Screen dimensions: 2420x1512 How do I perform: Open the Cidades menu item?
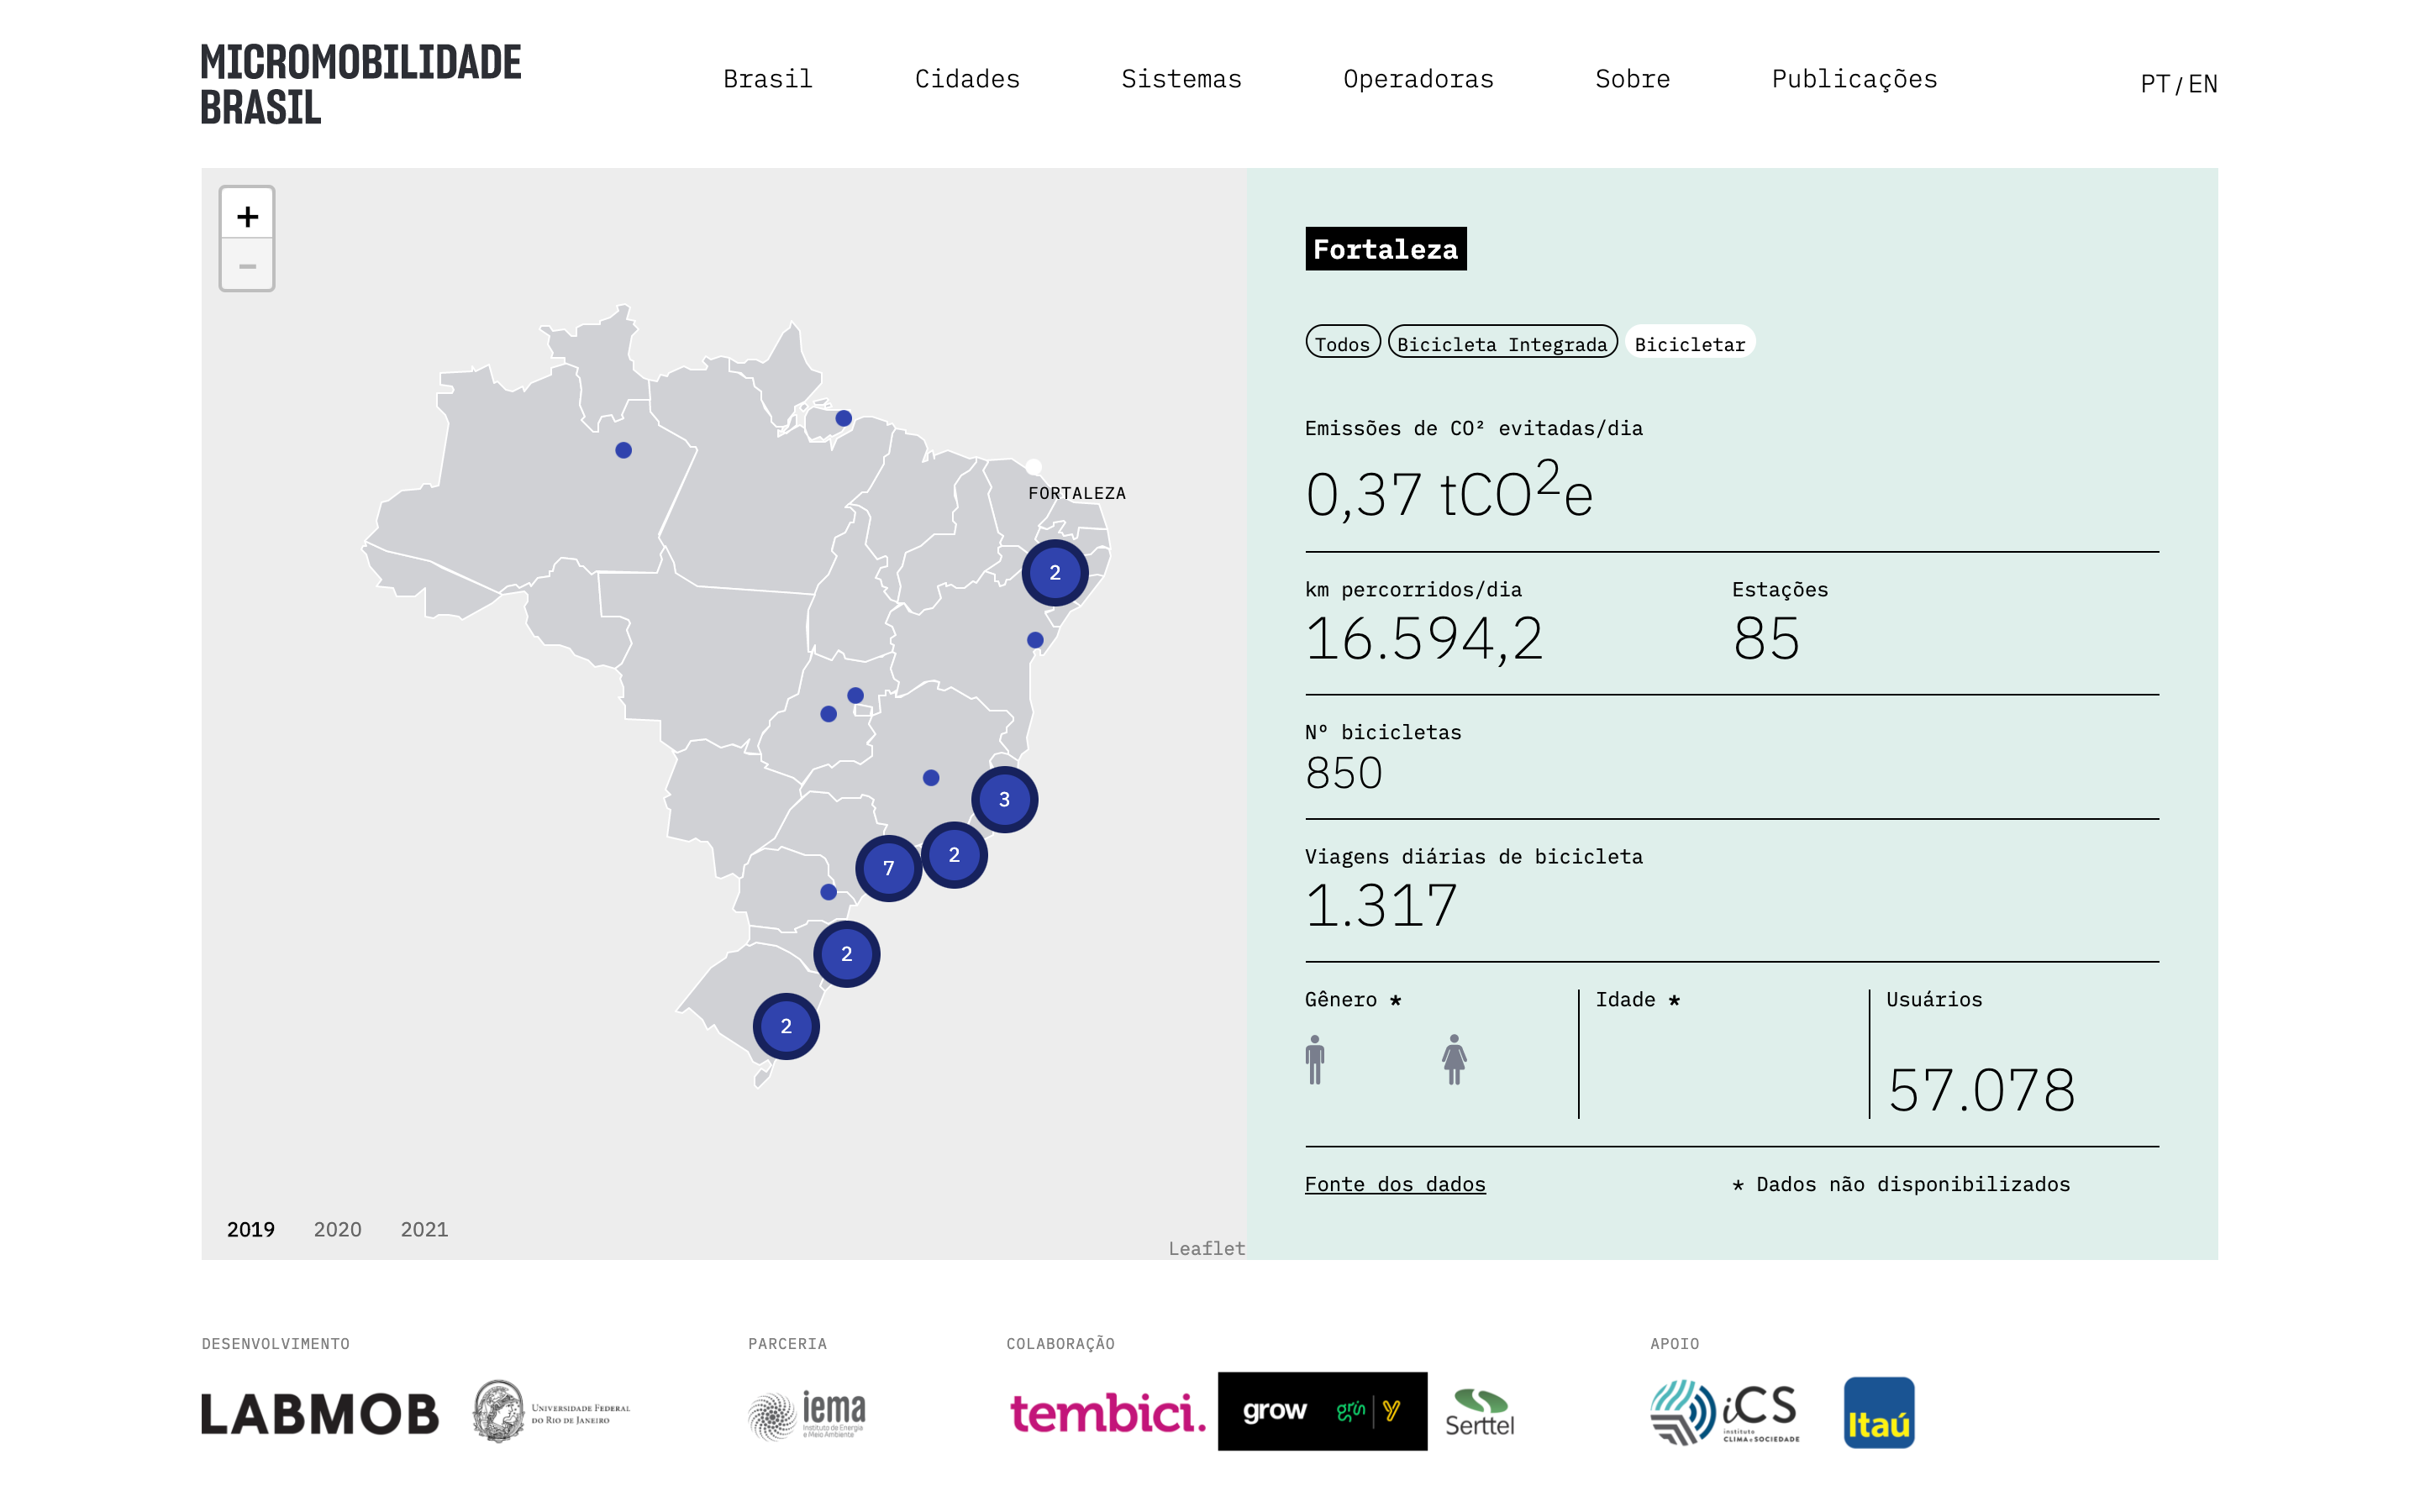click(967, 79)
